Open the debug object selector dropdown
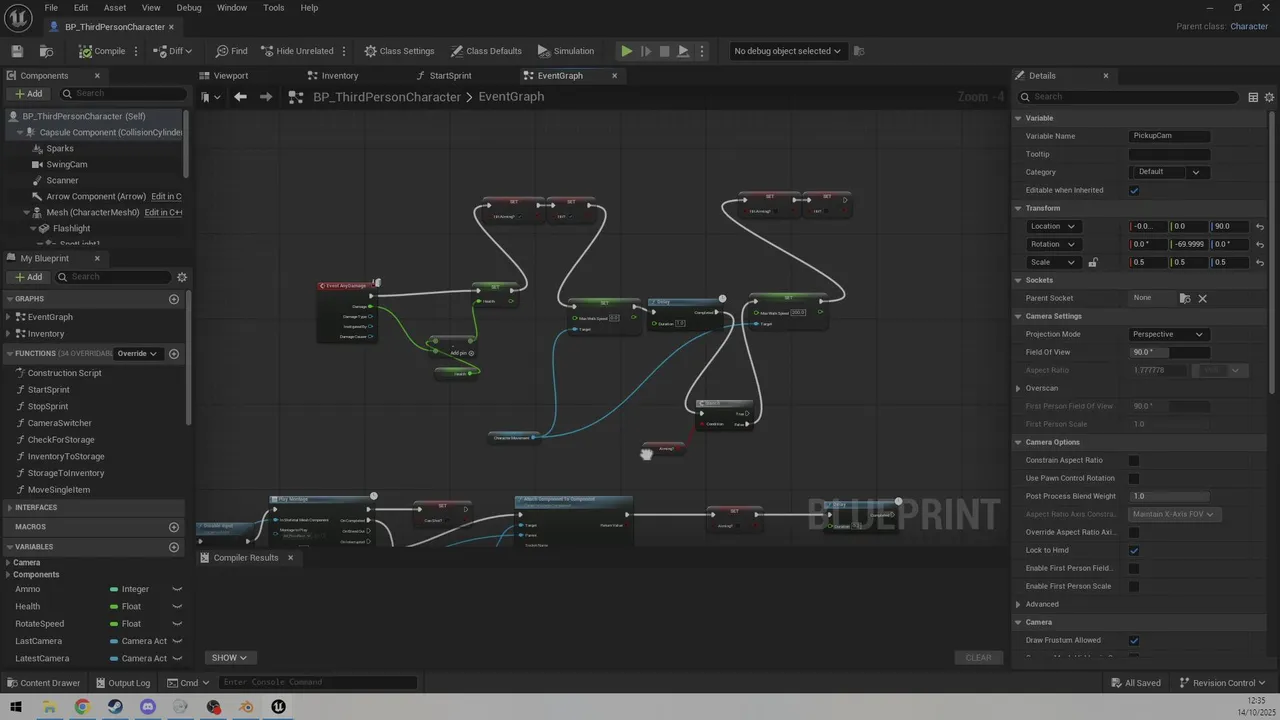Image resolution: width=1280 pixels, height=720 pixels. 787,51
